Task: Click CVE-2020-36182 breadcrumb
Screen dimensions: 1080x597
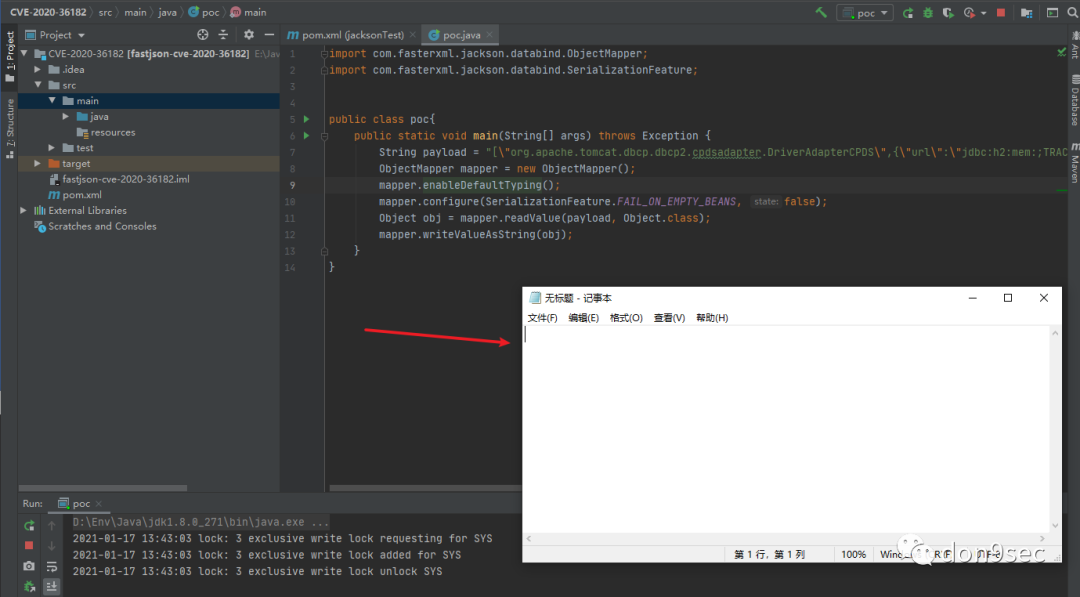Action: tap(48, 12)
